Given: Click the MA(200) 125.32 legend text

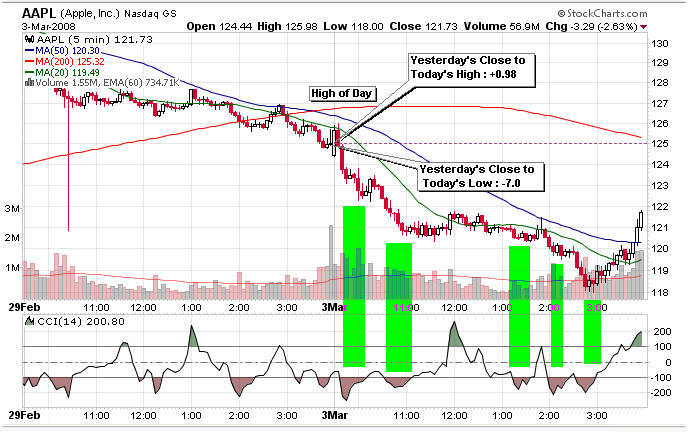Looking at the screenshot, I should 70,62.
